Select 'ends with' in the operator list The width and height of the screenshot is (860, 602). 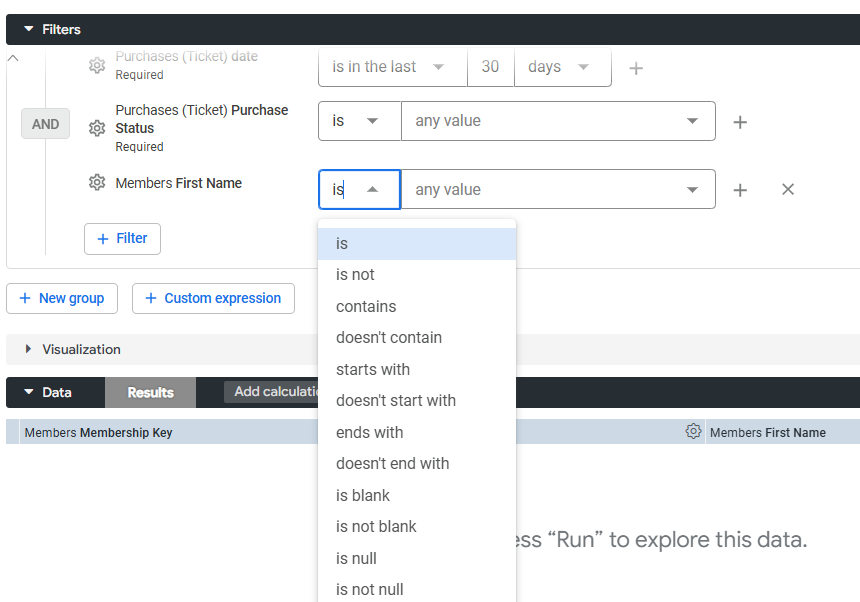point(417,433)
